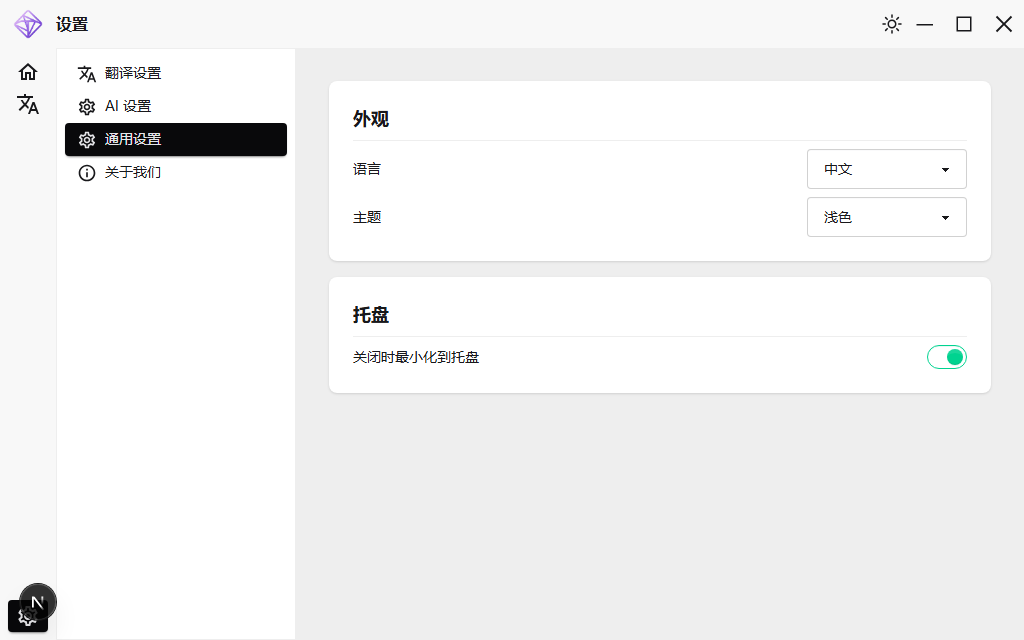Click the gear icon beside AI 设置
This screenshot has width=1024, height=640.
[x=87, y=107]
